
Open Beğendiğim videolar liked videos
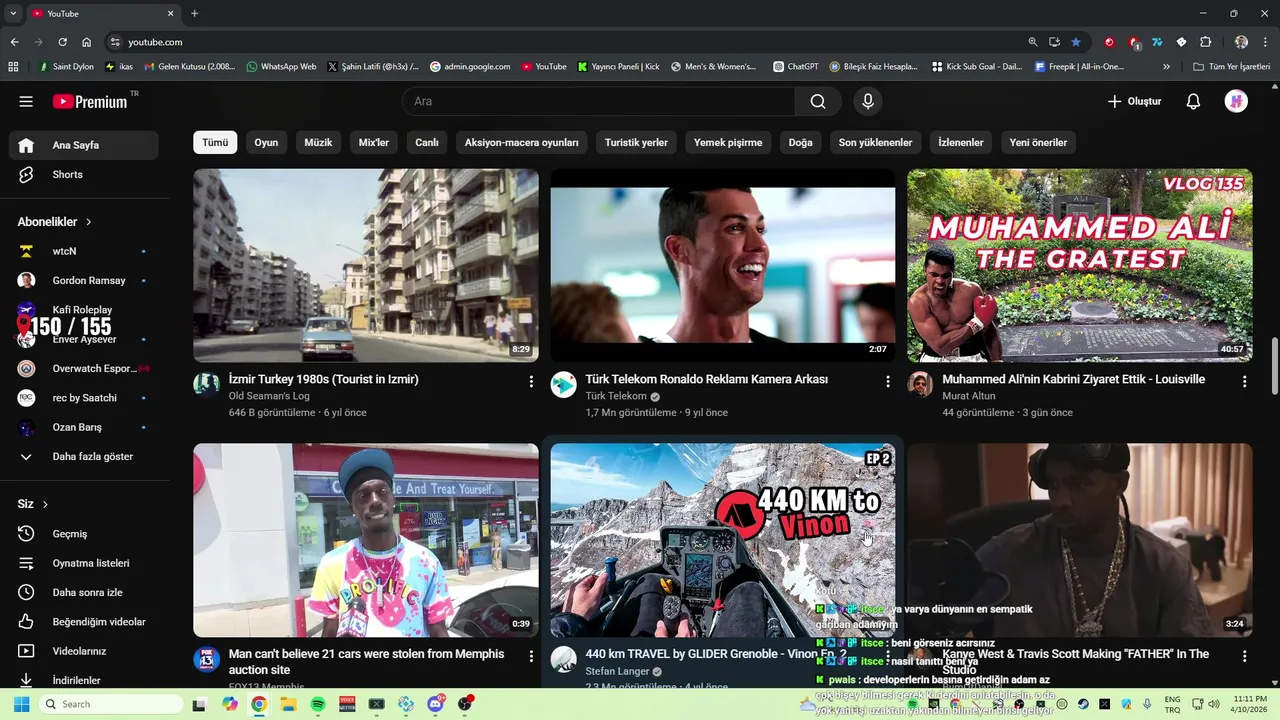coord(85,622)
